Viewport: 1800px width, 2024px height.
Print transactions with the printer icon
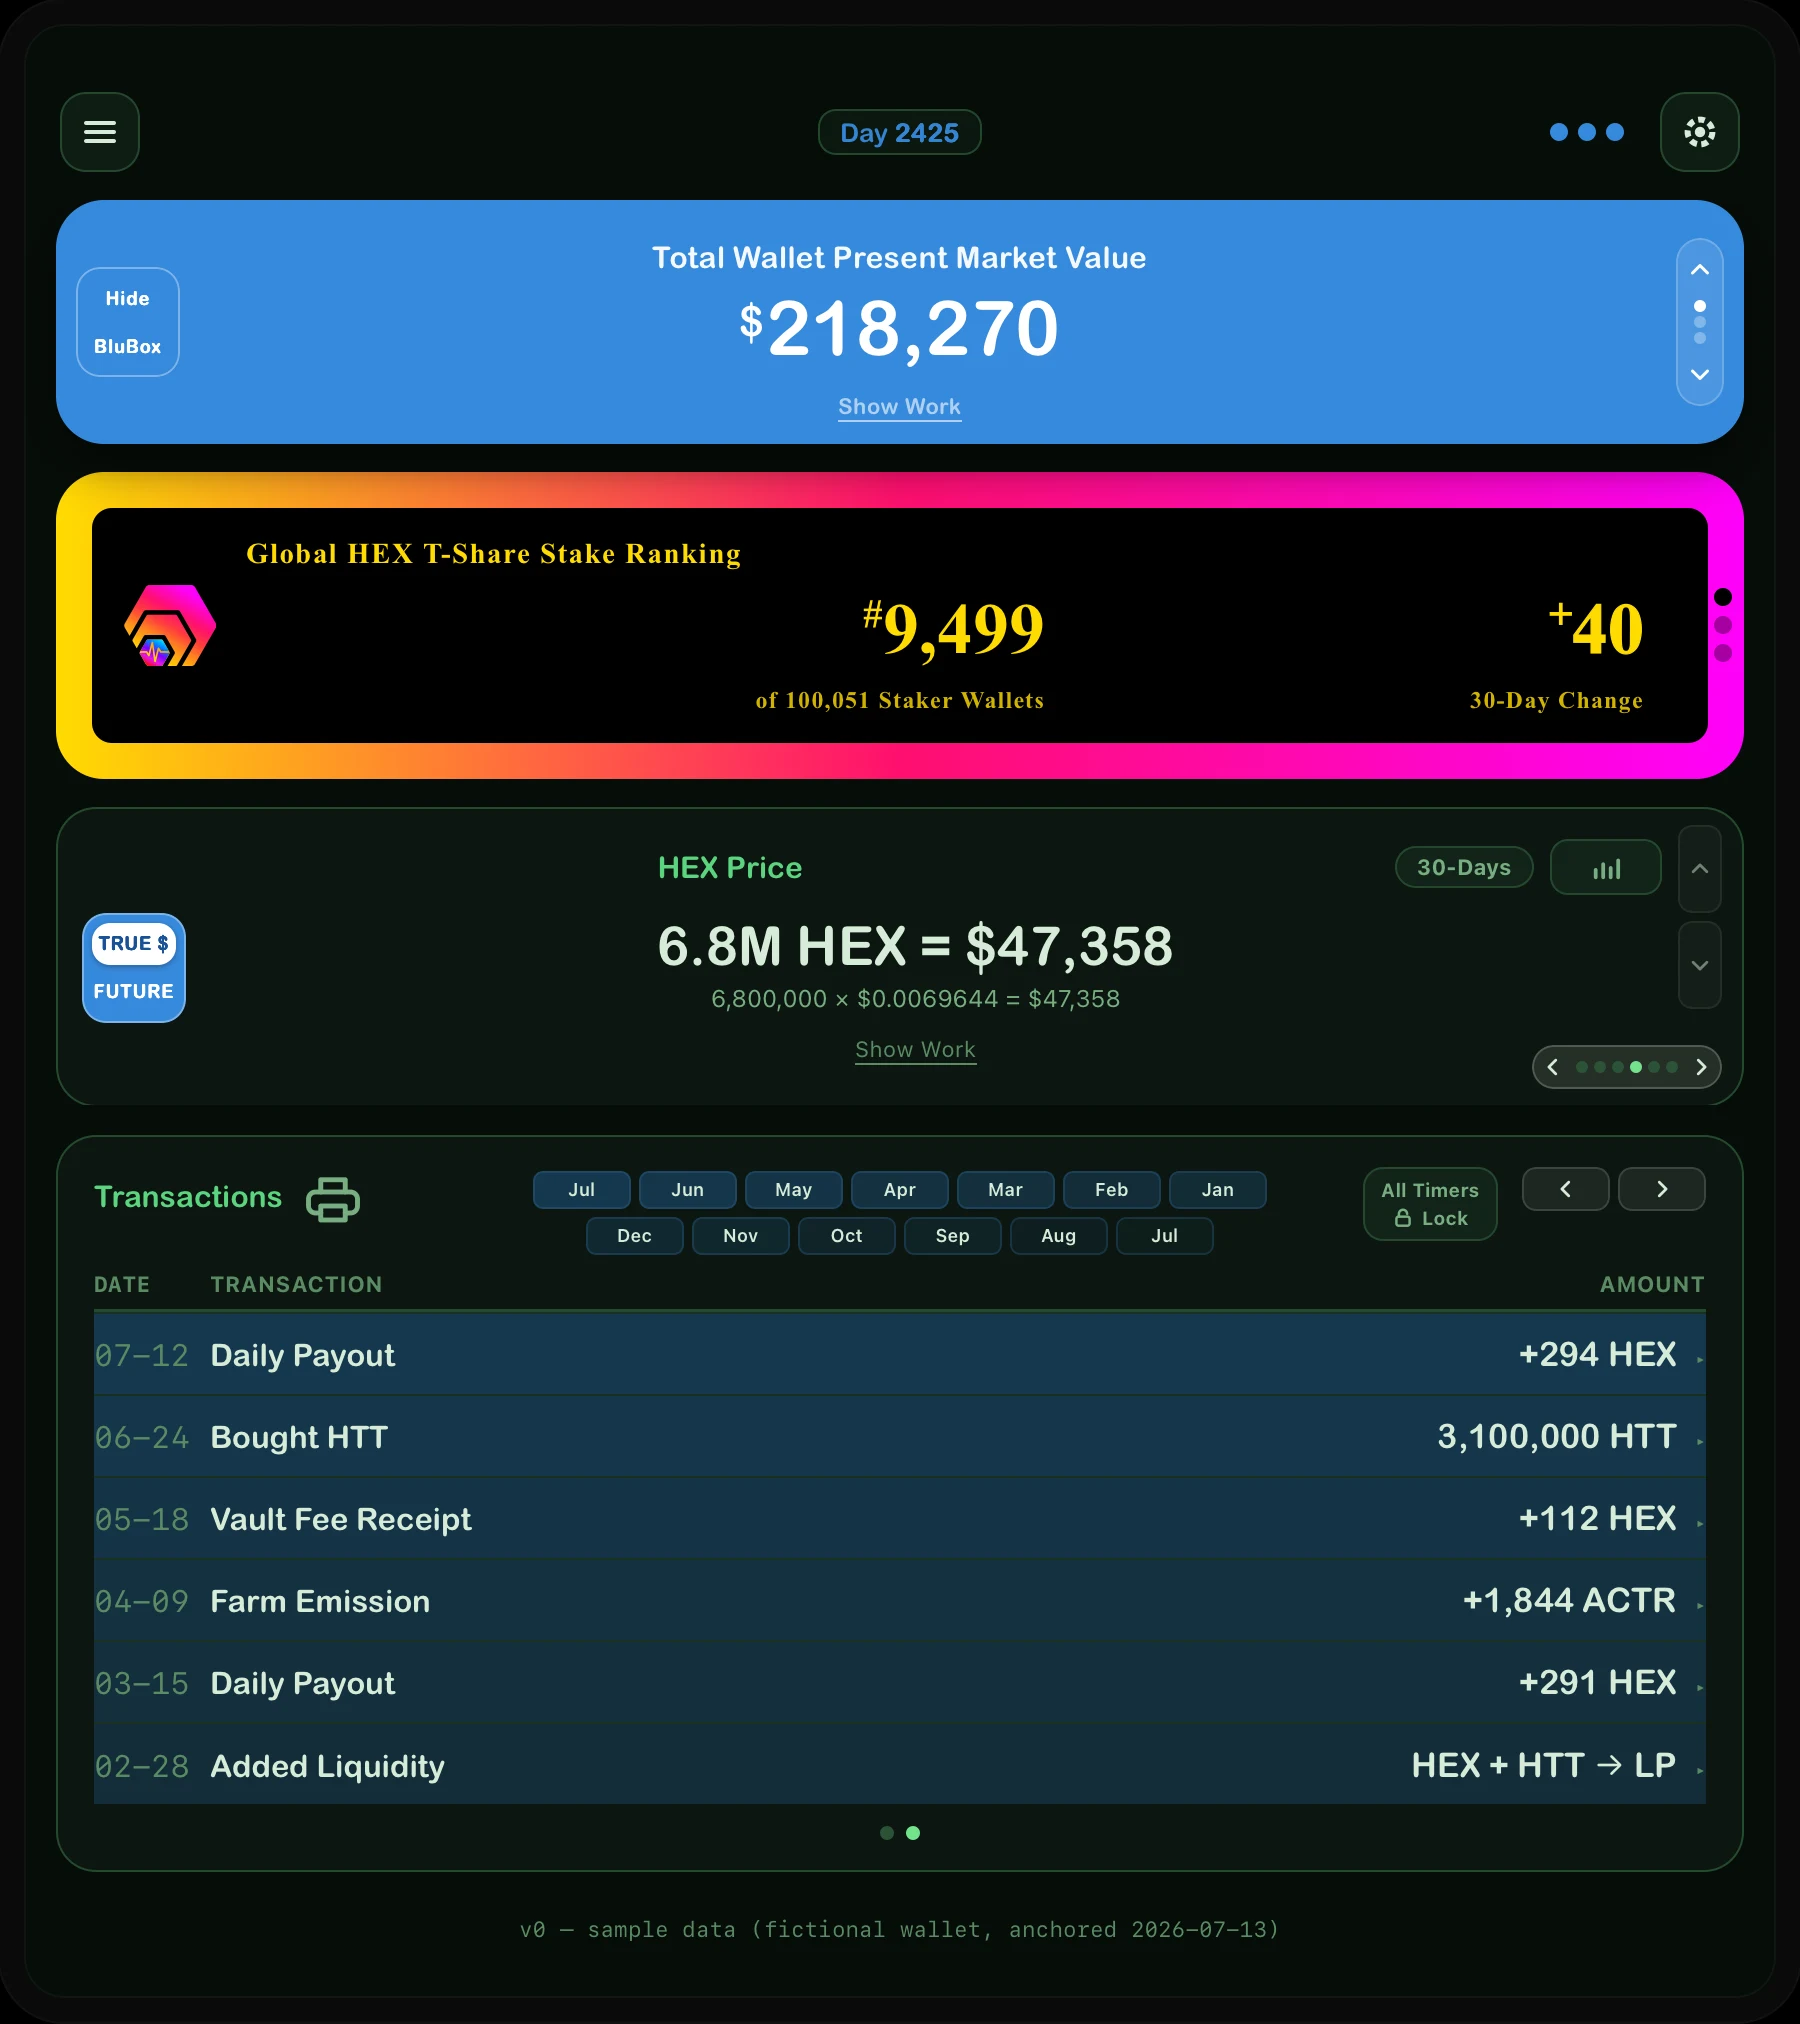point(333,1199)
